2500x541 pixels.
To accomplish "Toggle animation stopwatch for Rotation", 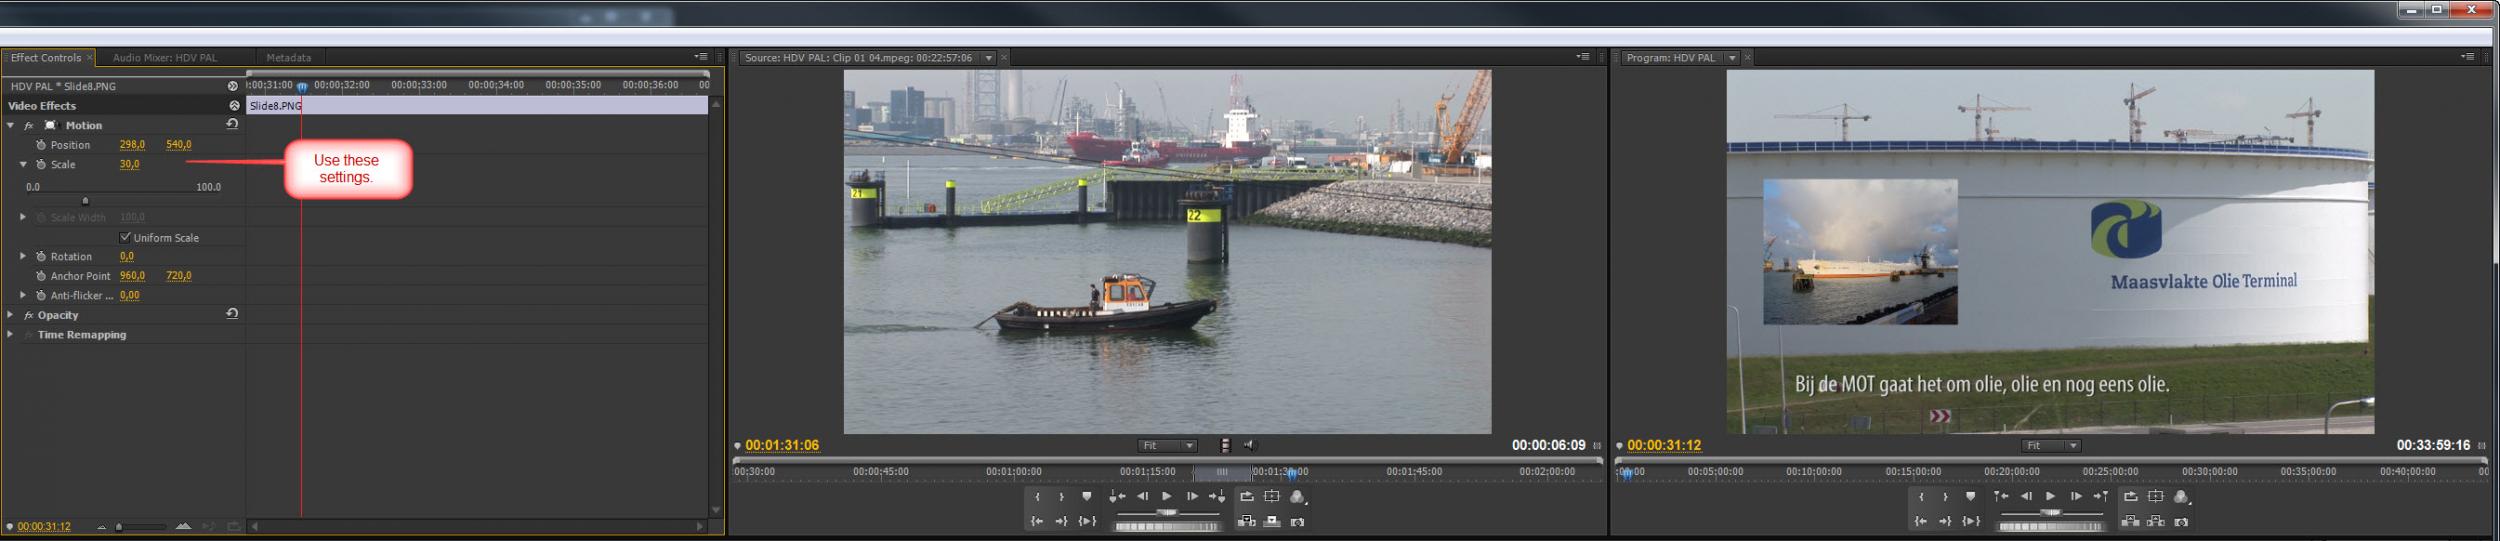I will [x=41, y=257].
